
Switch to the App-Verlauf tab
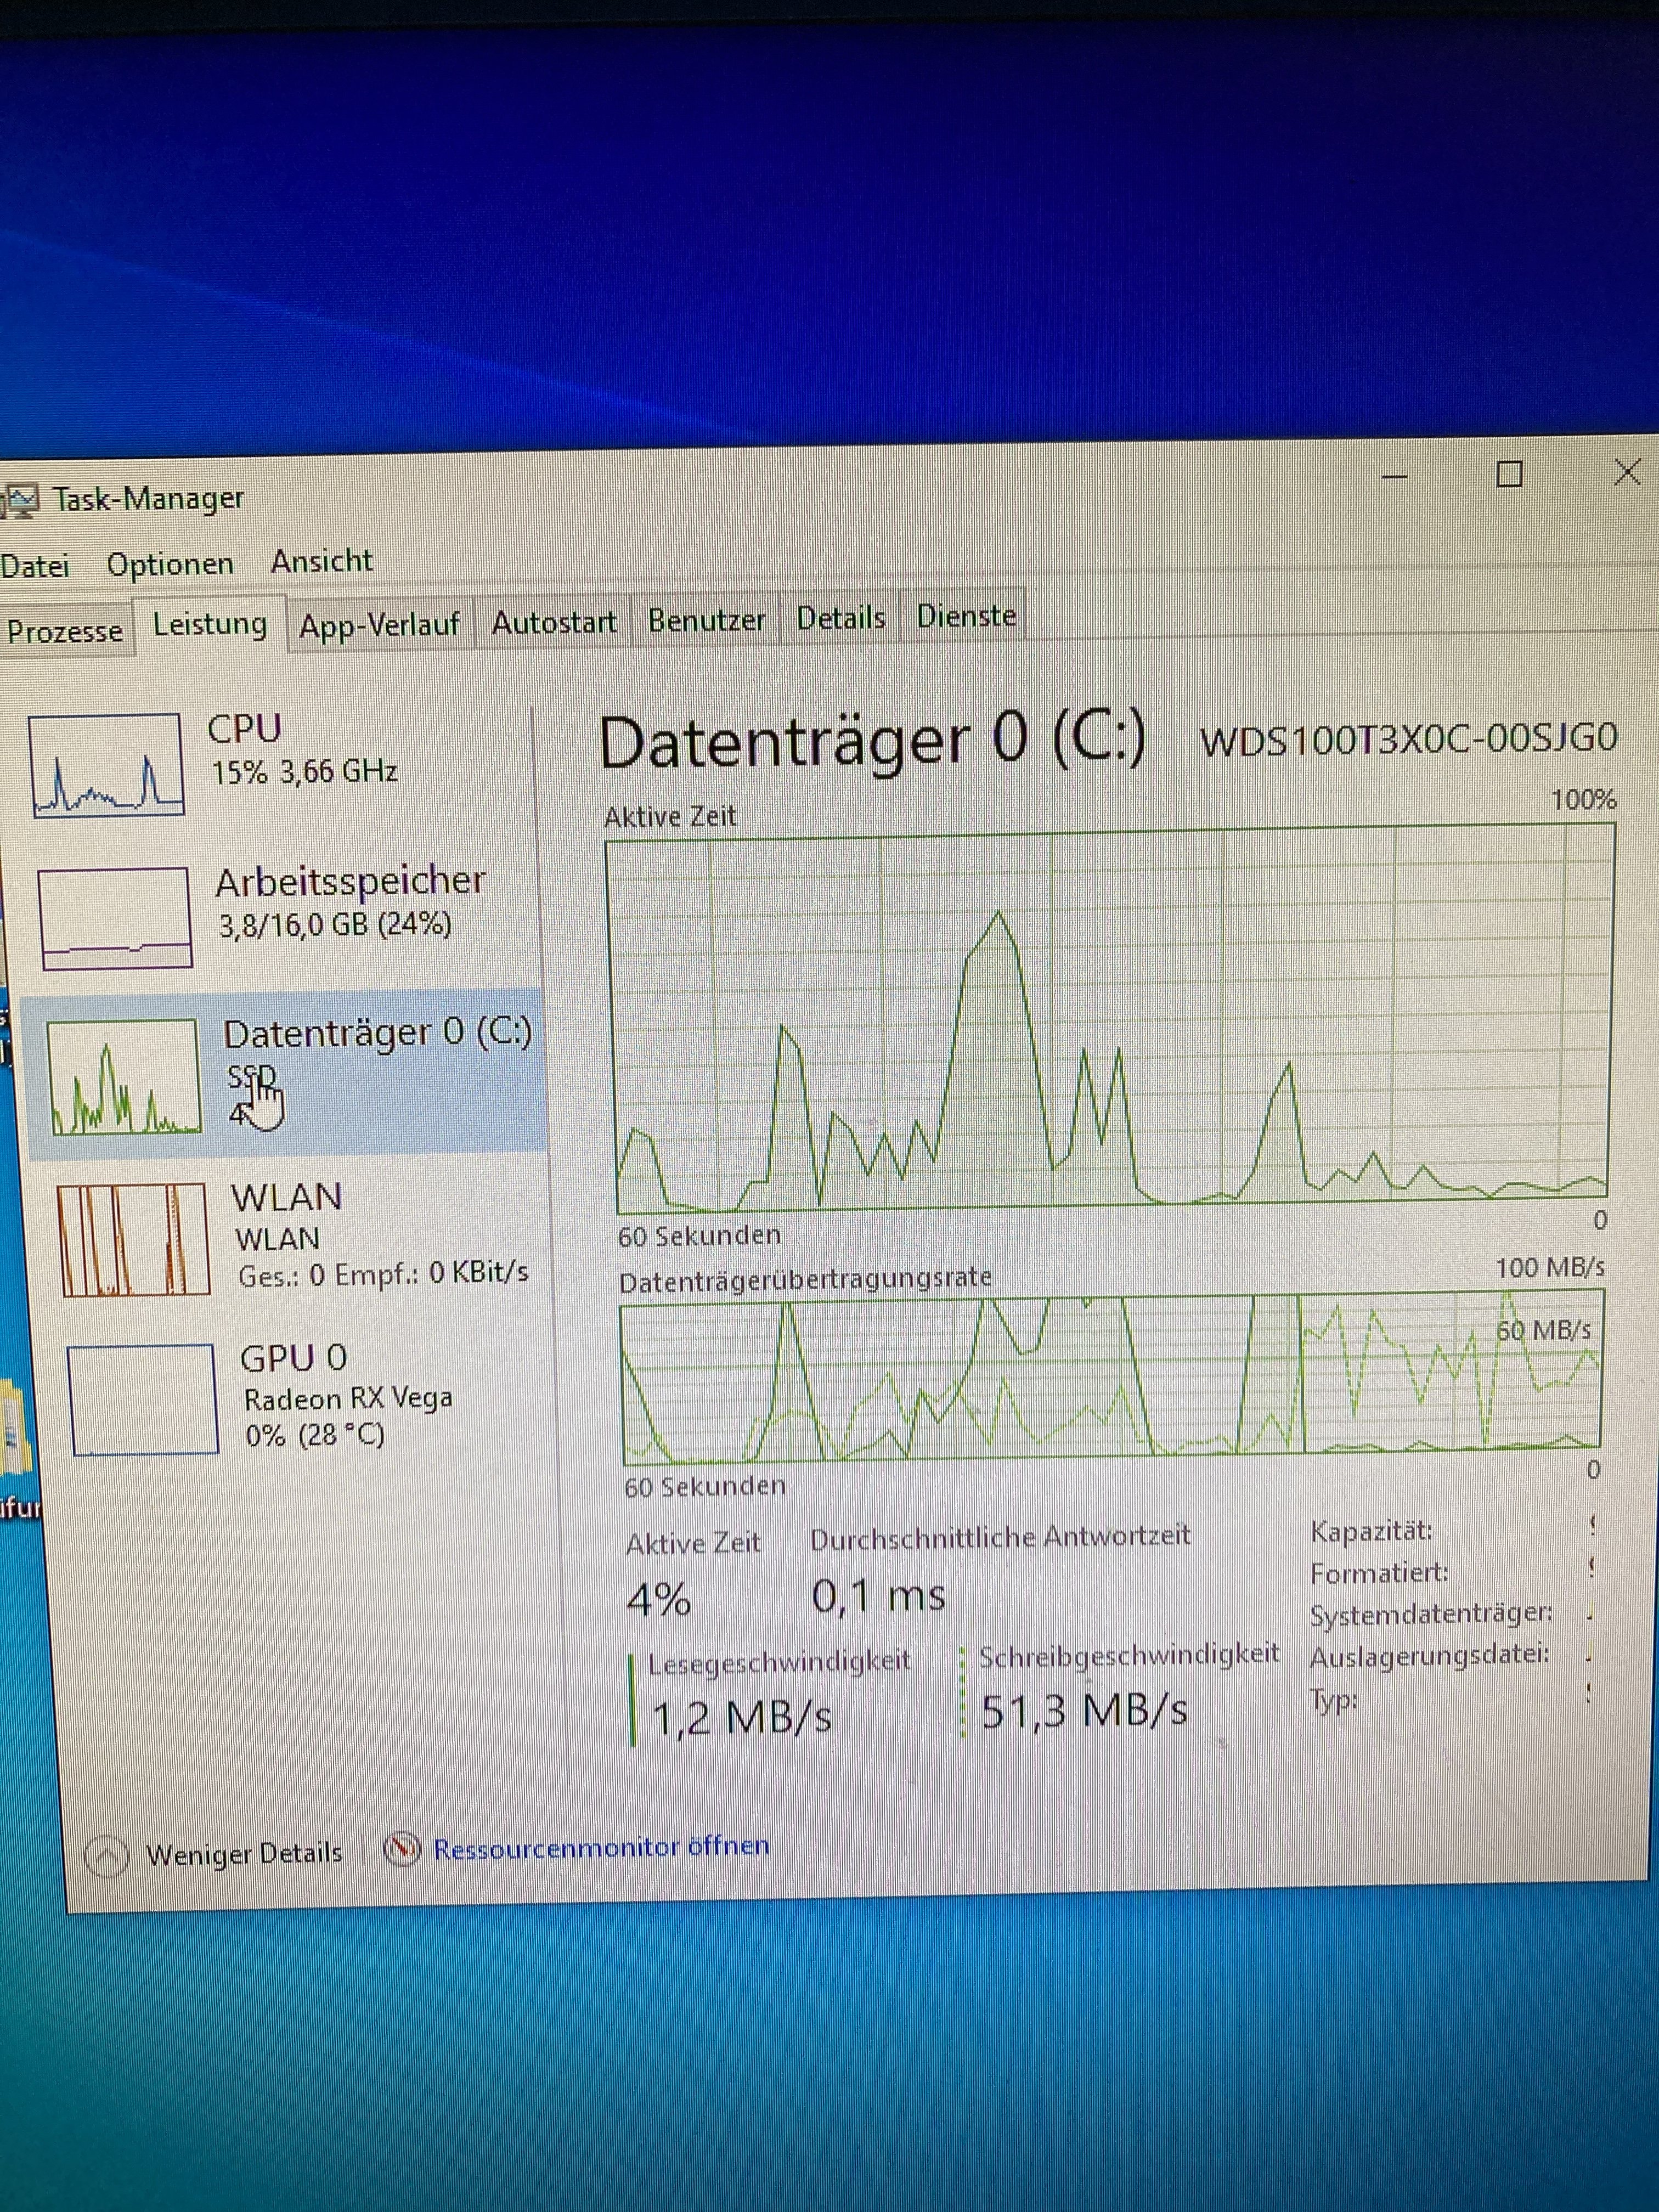pyautogui.click(x=379, y=625)
